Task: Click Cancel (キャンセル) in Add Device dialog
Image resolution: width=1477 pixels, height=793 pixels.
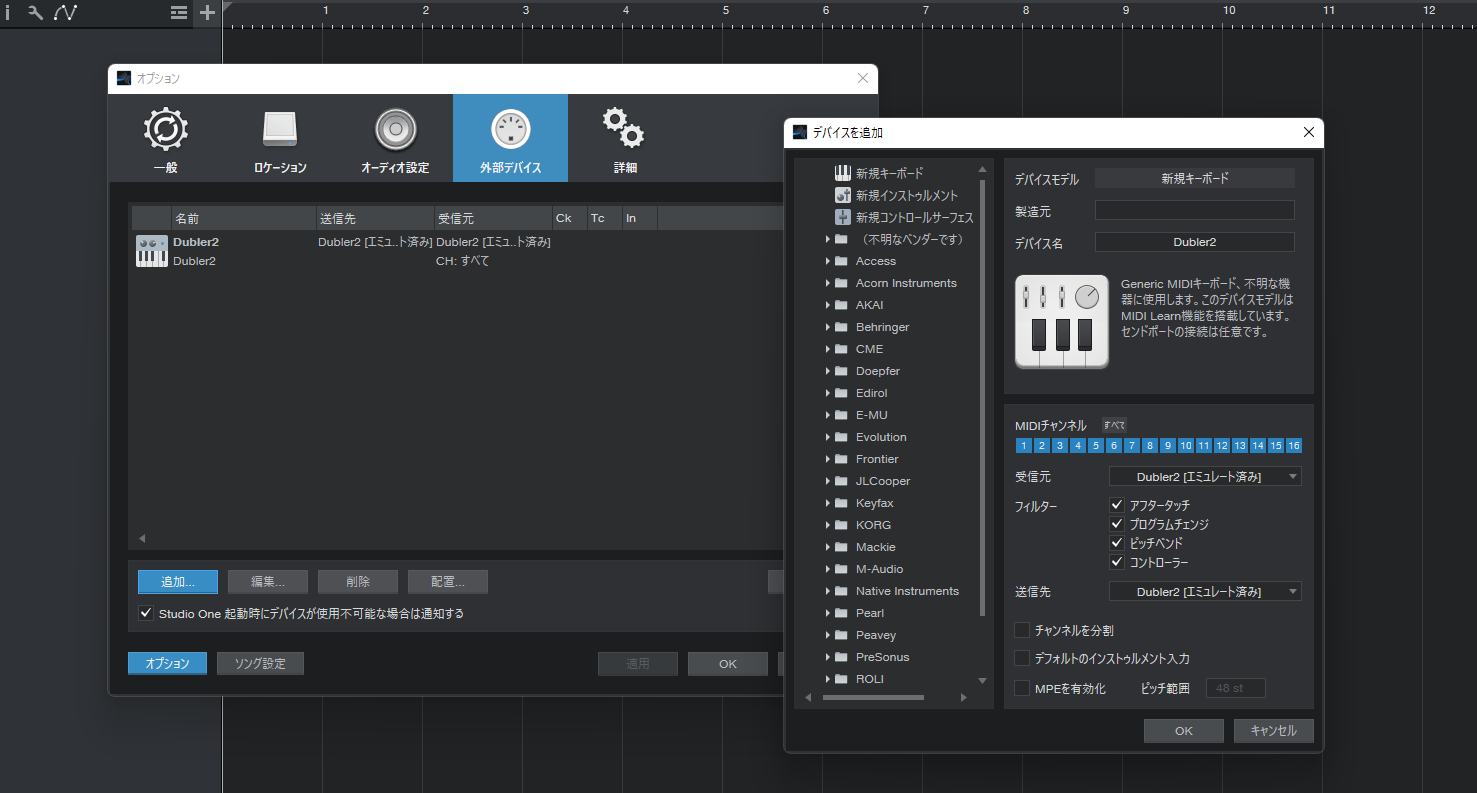Action: tap(1274, 731)
